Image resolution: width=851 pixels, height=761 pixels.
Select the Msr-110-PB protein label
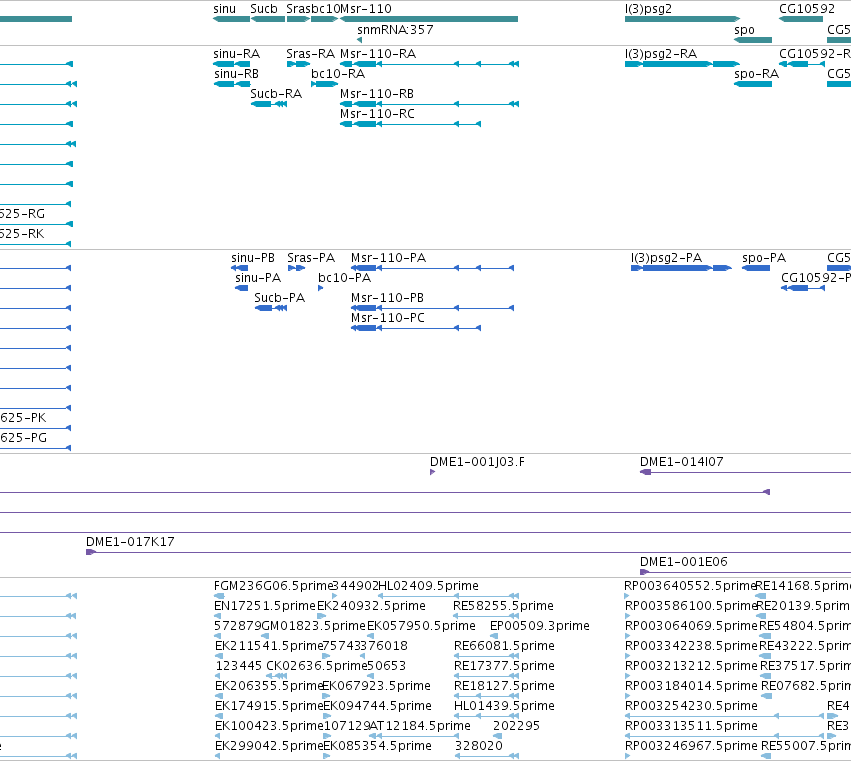click(x=388, y=298)
